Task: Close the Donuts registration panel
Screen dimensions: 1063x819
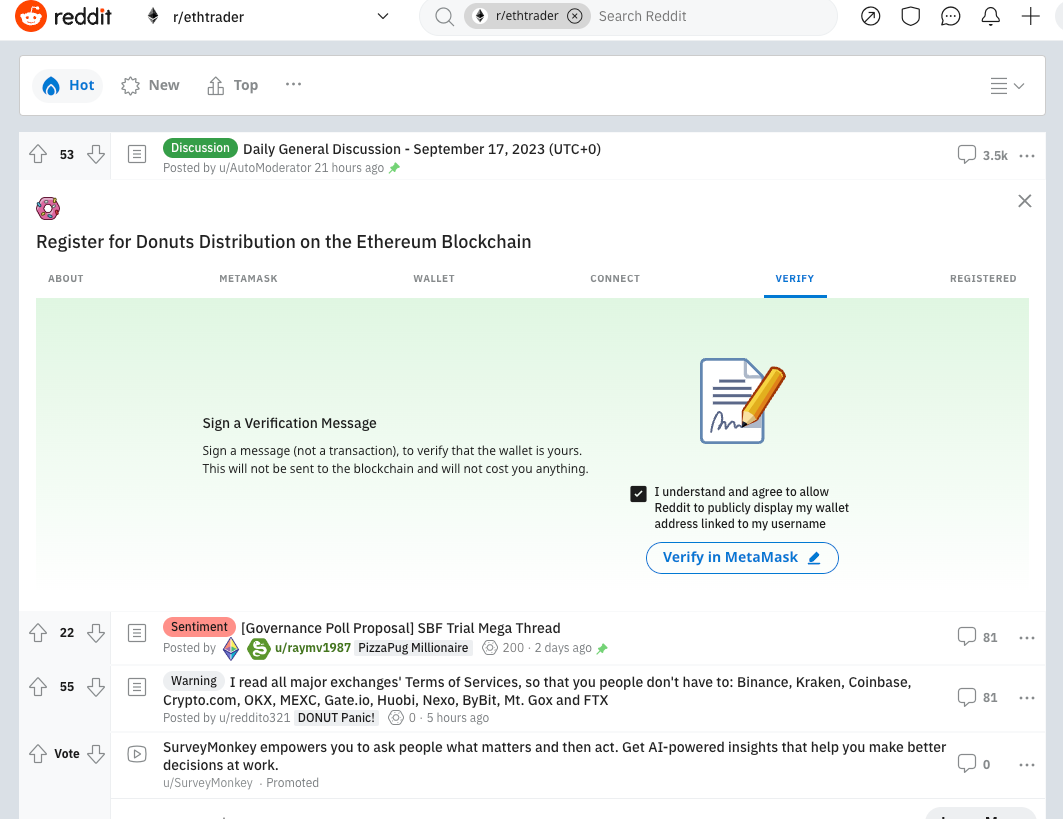Action: pyautogui.click(x=1024, y=201)
